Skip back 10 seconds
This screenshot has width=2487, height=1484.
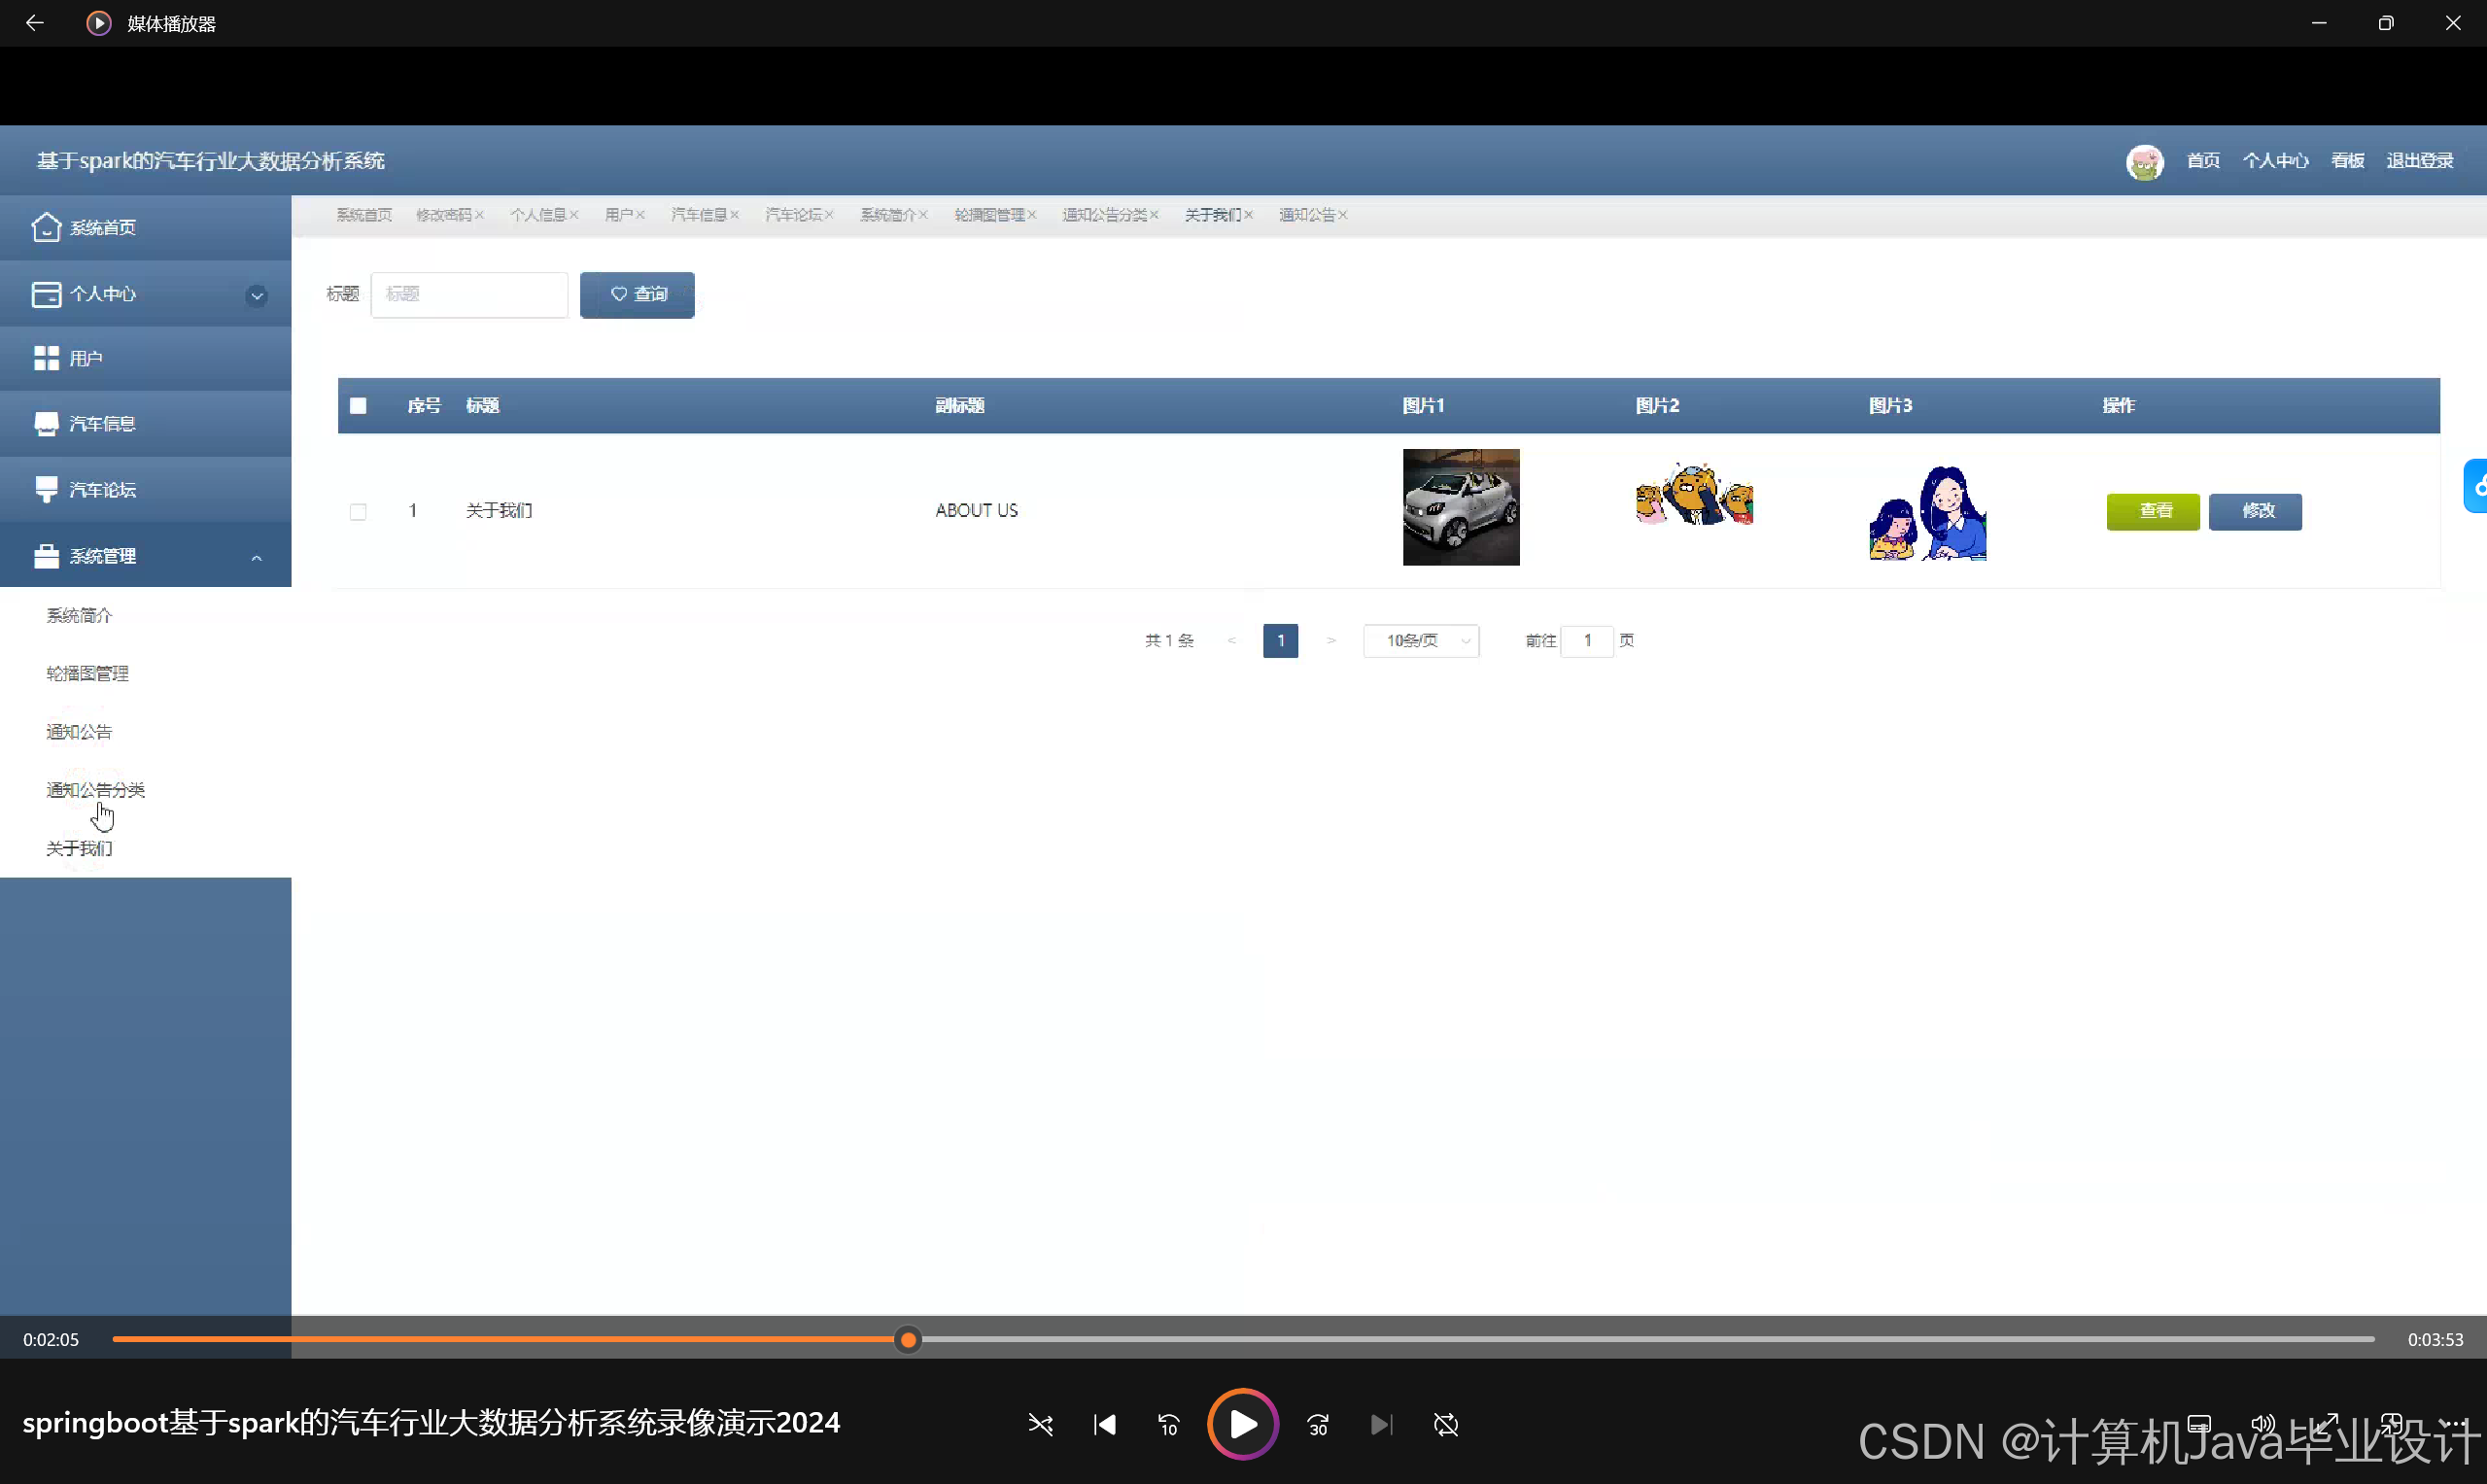1168,1424
